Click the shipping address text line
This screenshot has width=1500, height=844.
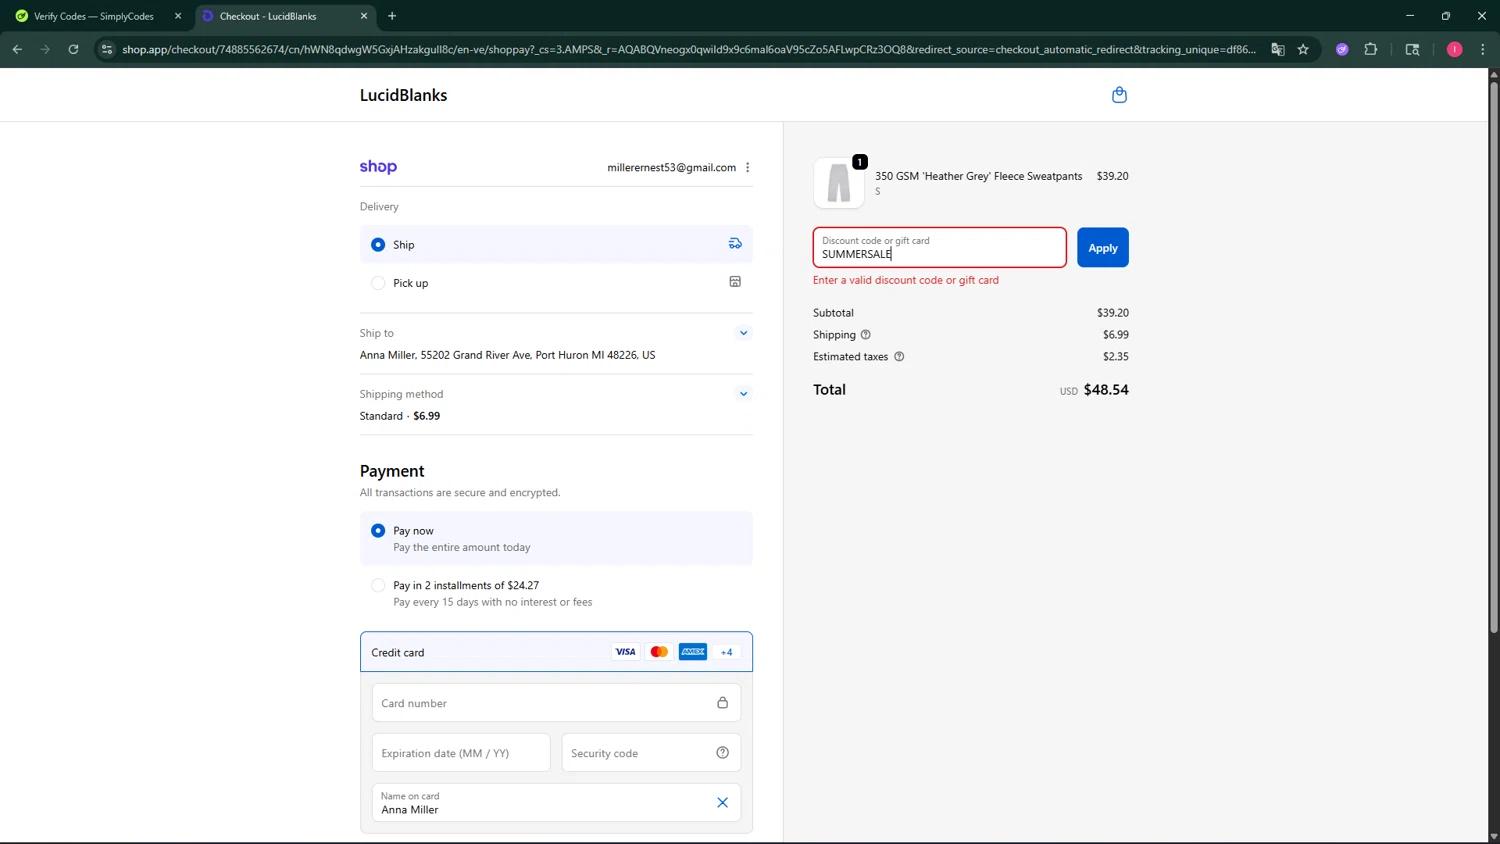508,355
